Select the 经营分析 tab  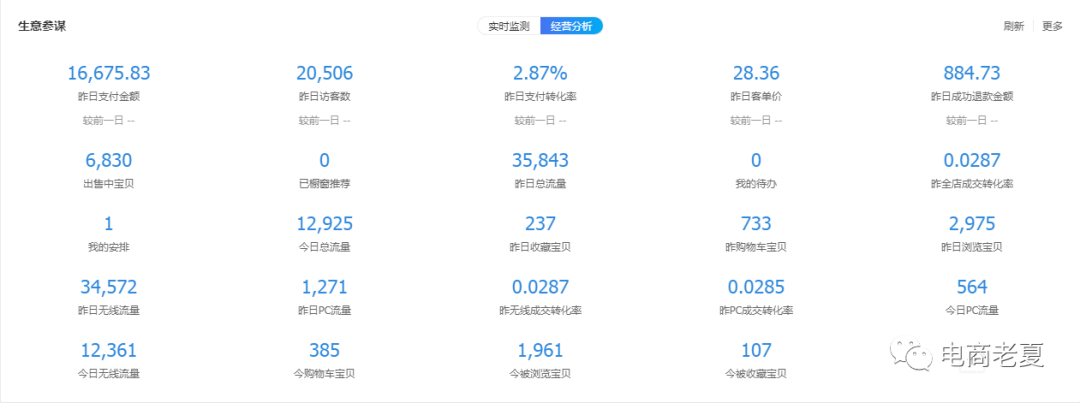point(572,26)
